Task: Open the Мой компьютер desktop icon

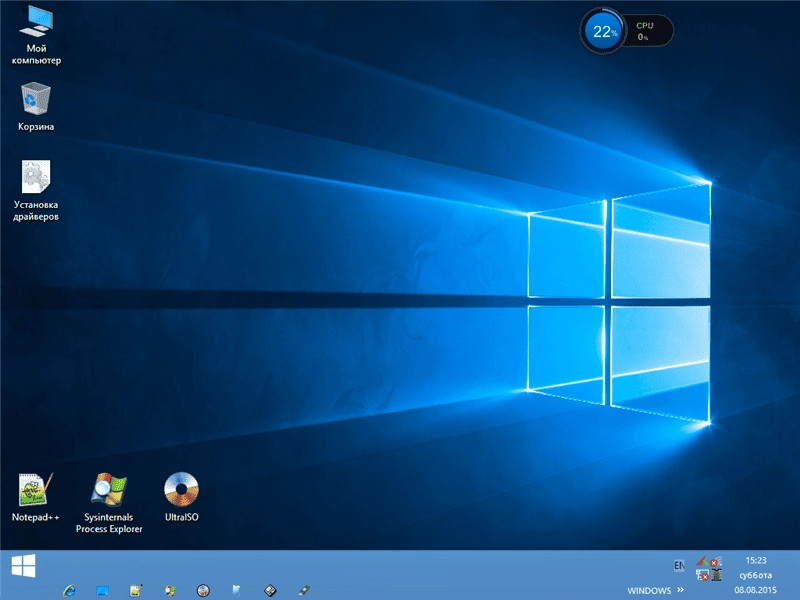Action: pos(36,35)
